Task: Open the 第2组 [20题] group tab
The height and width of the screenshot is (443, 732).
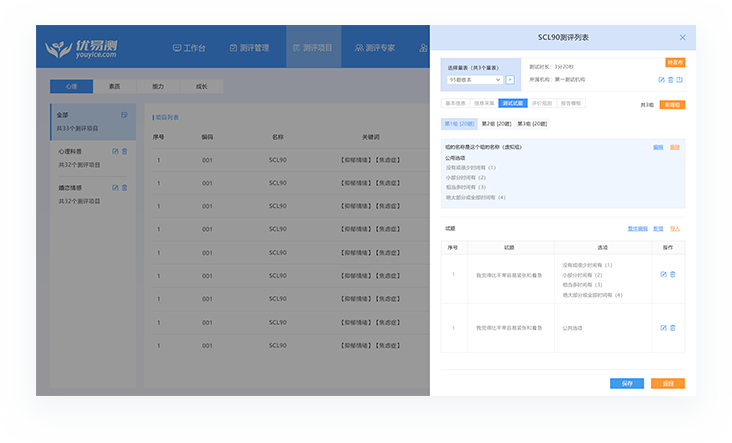Action: [496, 124]
